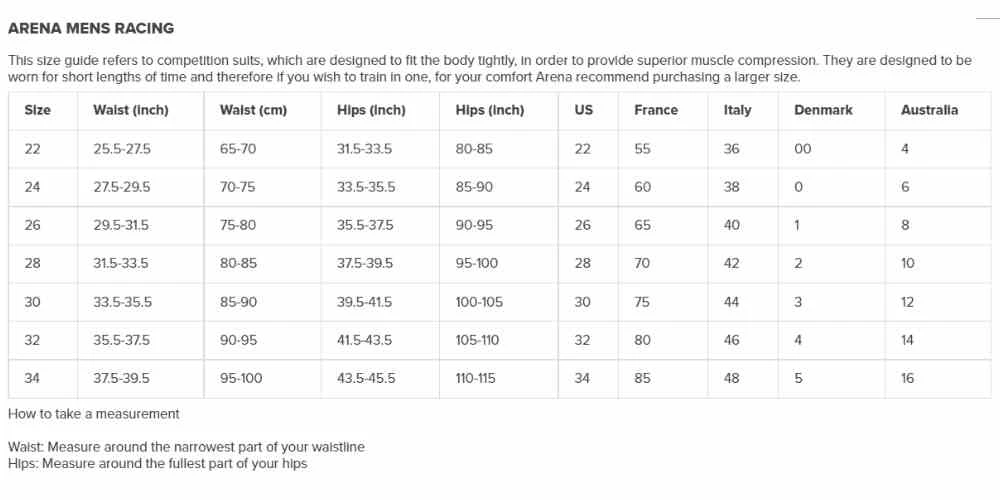This screenshot has height=500, width=1000.
Task: Select the 25.5-27.5 waist cell
Action: tap(121, 149)
